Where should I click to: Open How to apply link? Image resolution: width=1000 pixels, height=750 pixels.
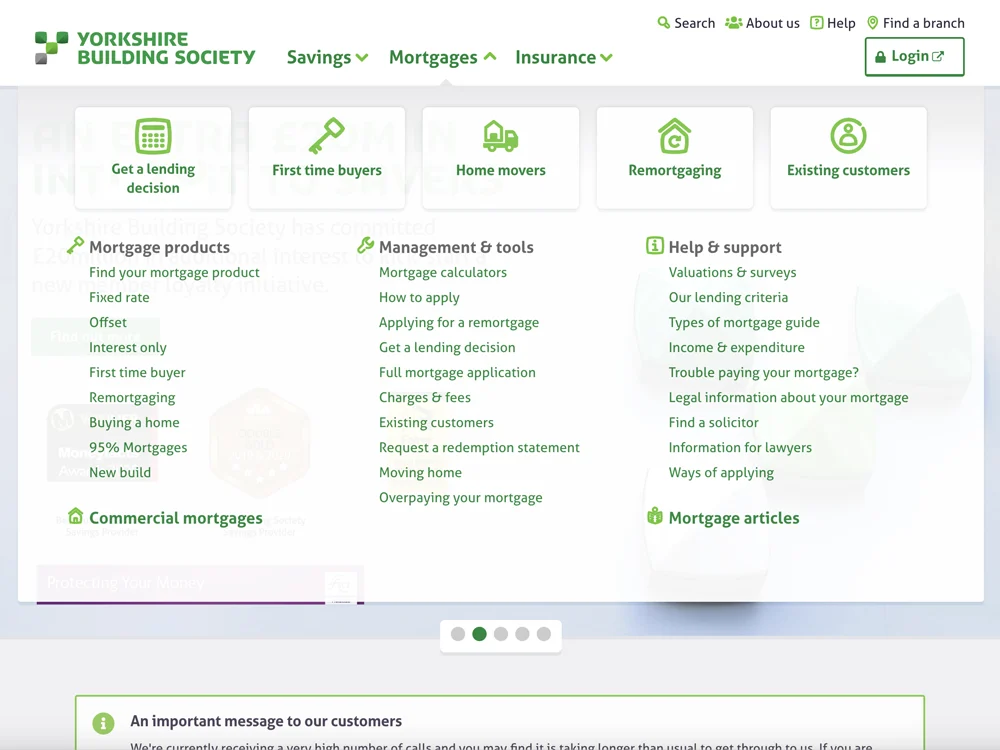(419, 297)
